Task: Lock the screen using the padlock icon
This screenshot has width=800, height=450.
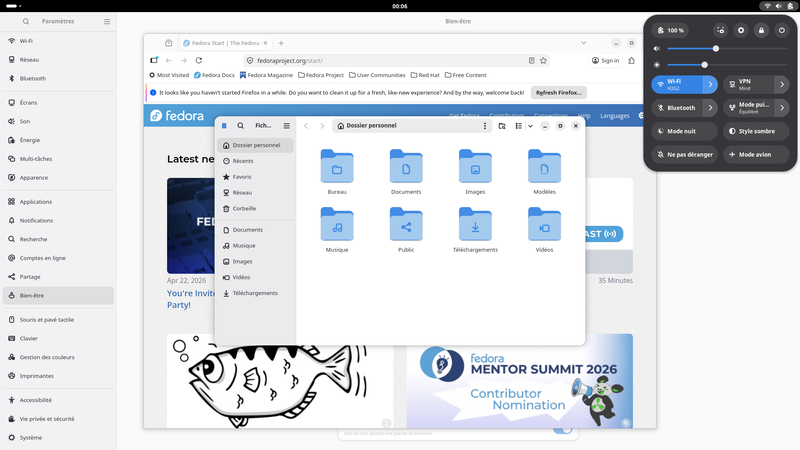Action: click(761, 31)
